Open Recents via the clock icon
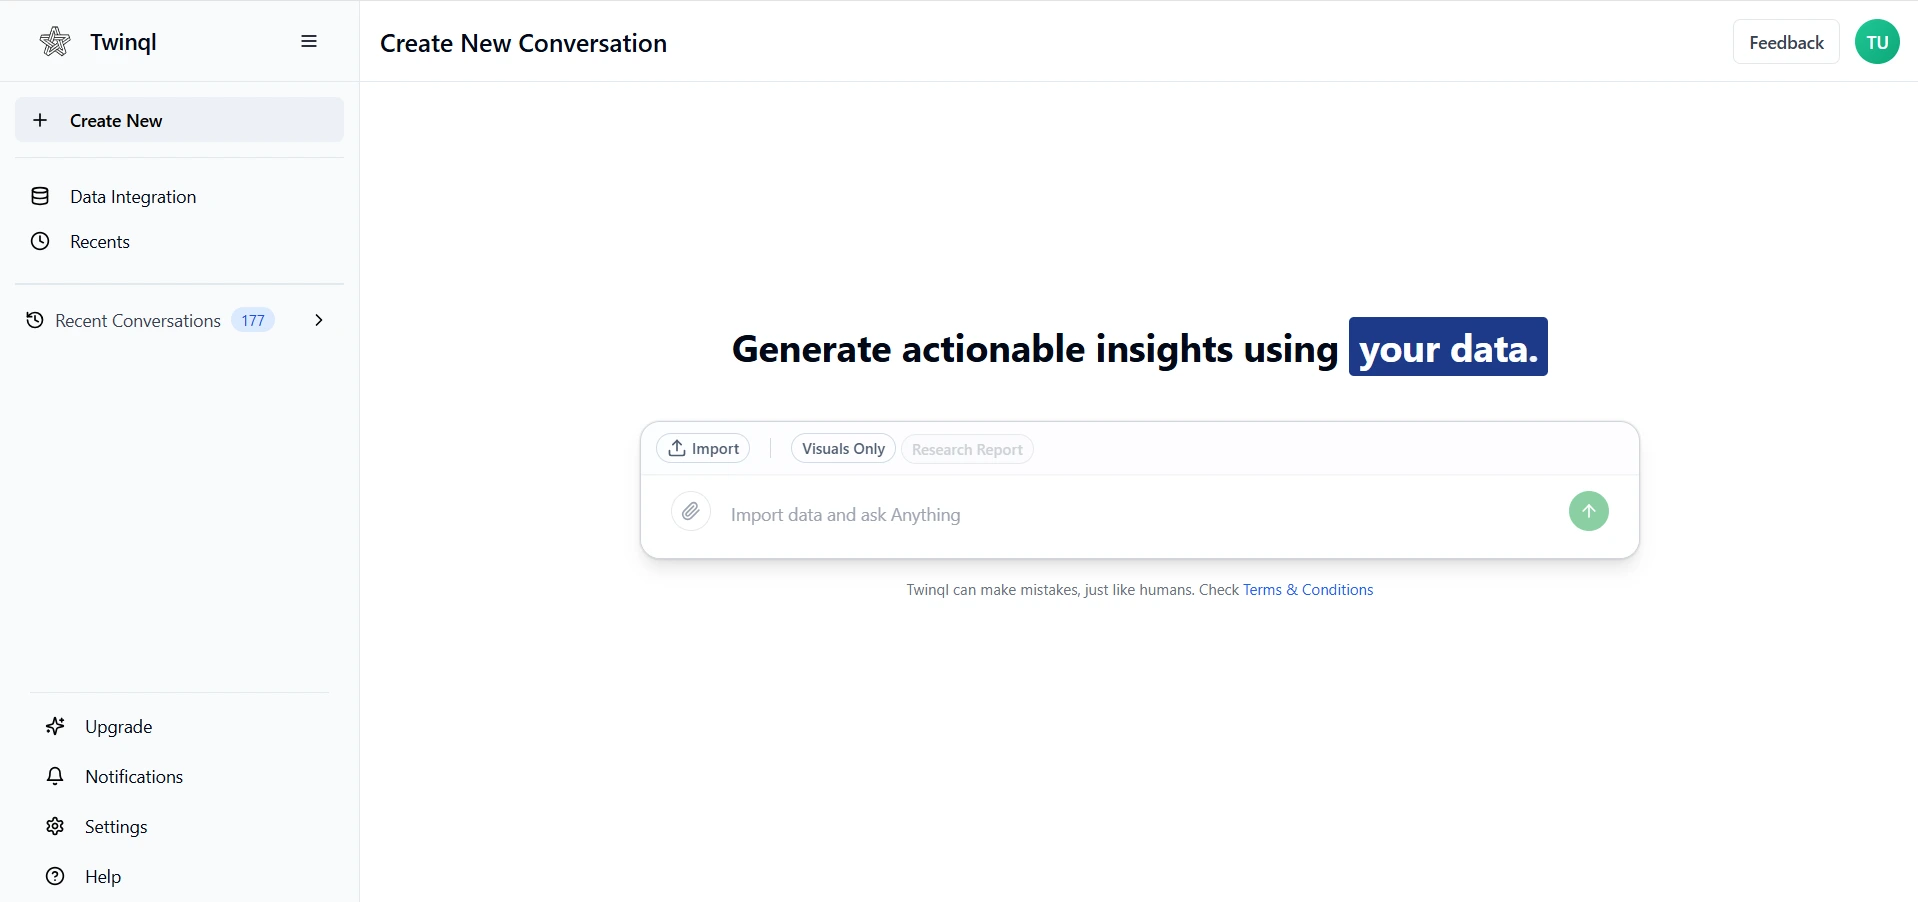 tap(39, 241)
